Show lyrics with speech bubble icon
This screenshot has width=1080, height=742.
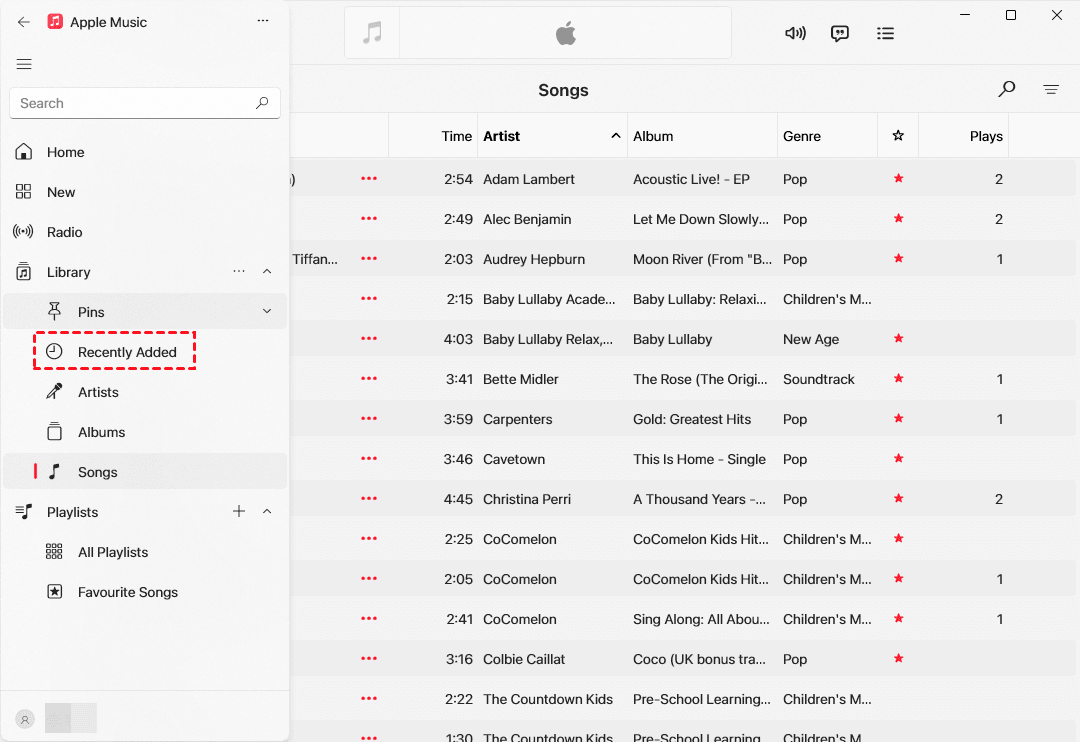[x=840, y=34]
